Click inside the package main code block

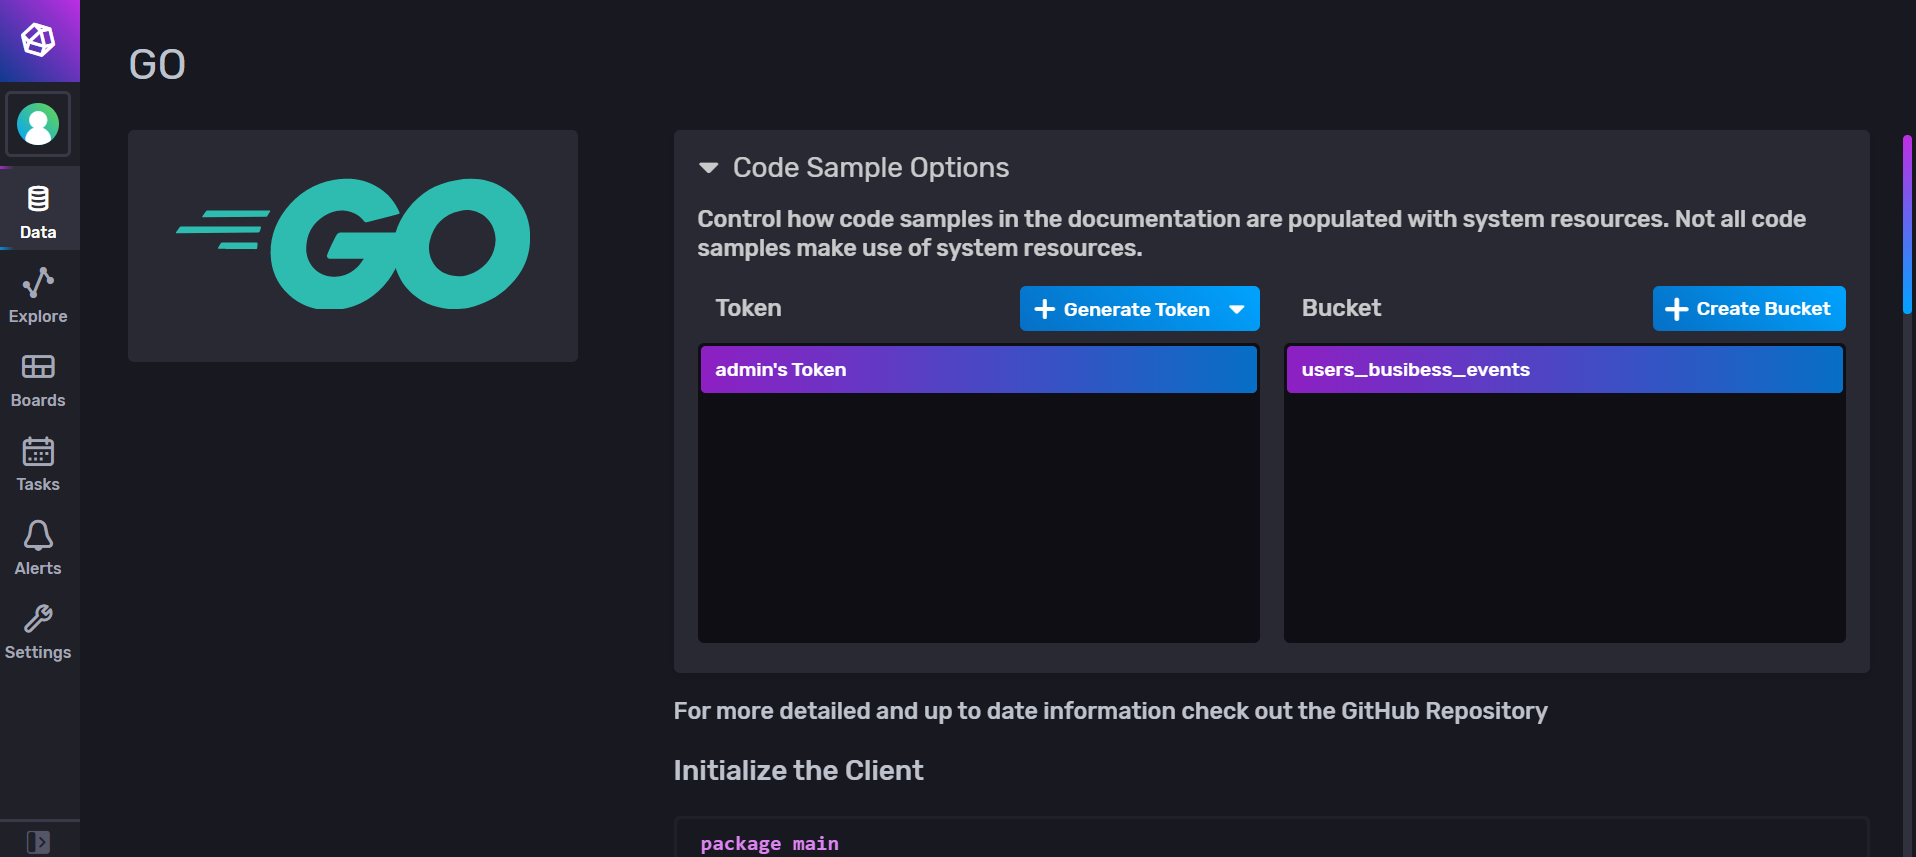click(x=1270, y=843)
